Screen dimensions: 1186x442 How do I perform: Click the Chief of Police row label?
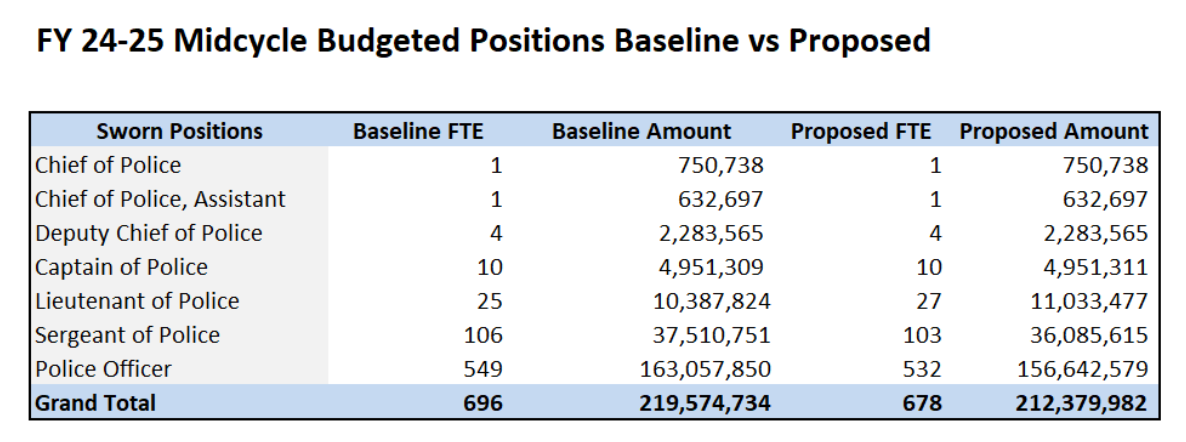pos(108,165)
